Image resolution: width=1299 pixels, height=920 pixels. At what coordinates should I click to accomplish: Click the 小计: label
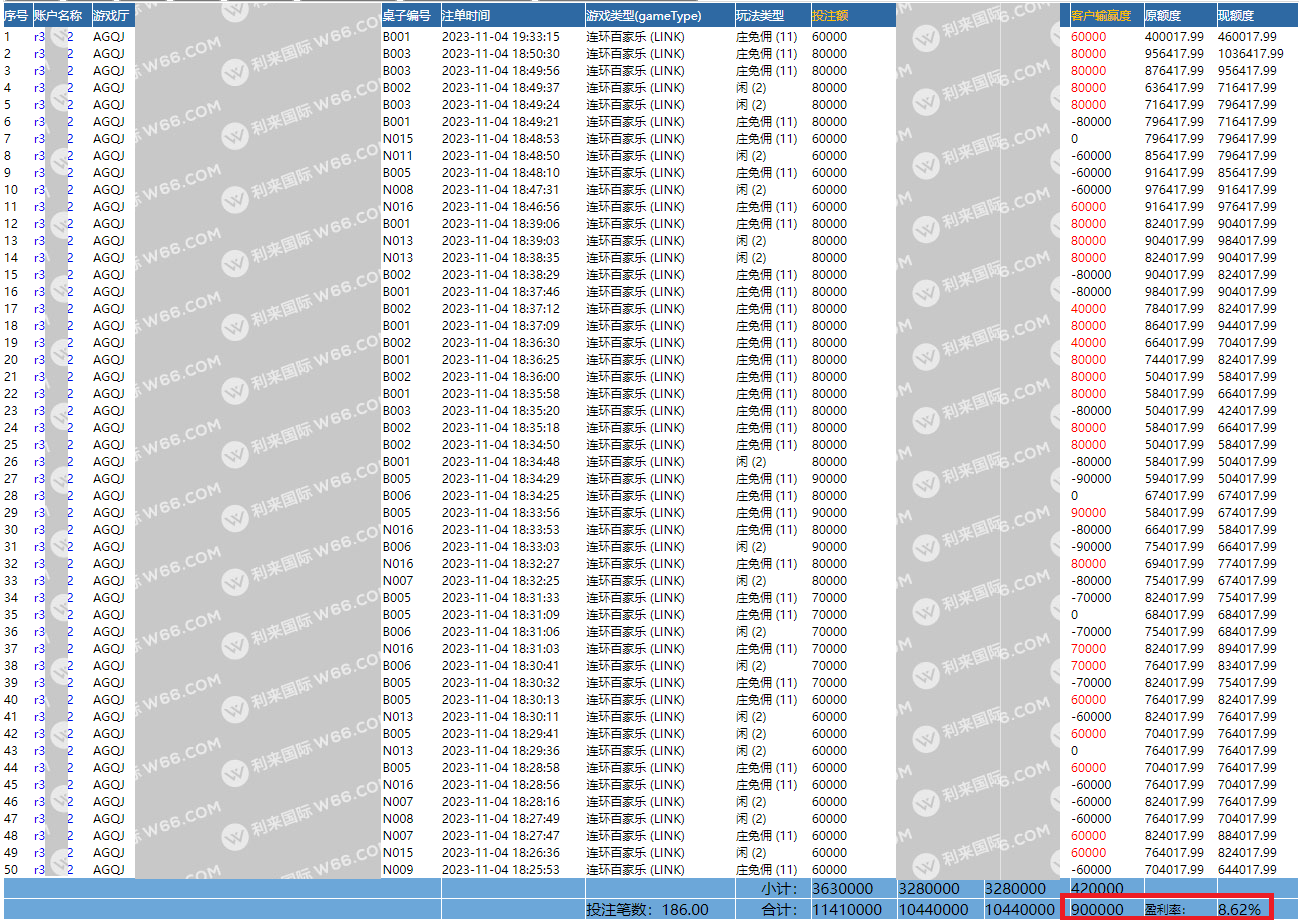pyautogui.click(x=780, y=888)
